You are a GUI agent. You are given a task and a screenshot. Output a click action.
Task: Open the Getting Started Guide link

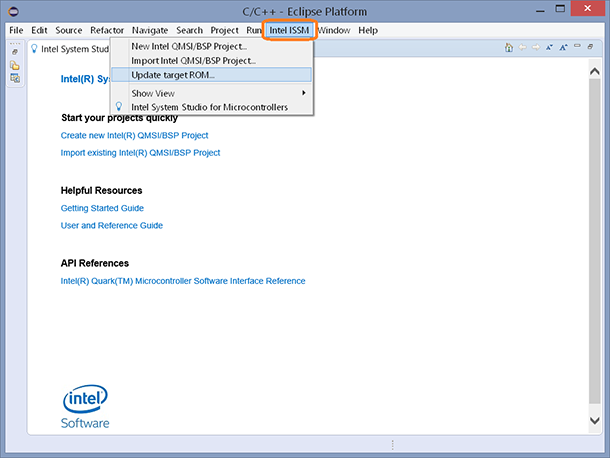click(102, 208)
